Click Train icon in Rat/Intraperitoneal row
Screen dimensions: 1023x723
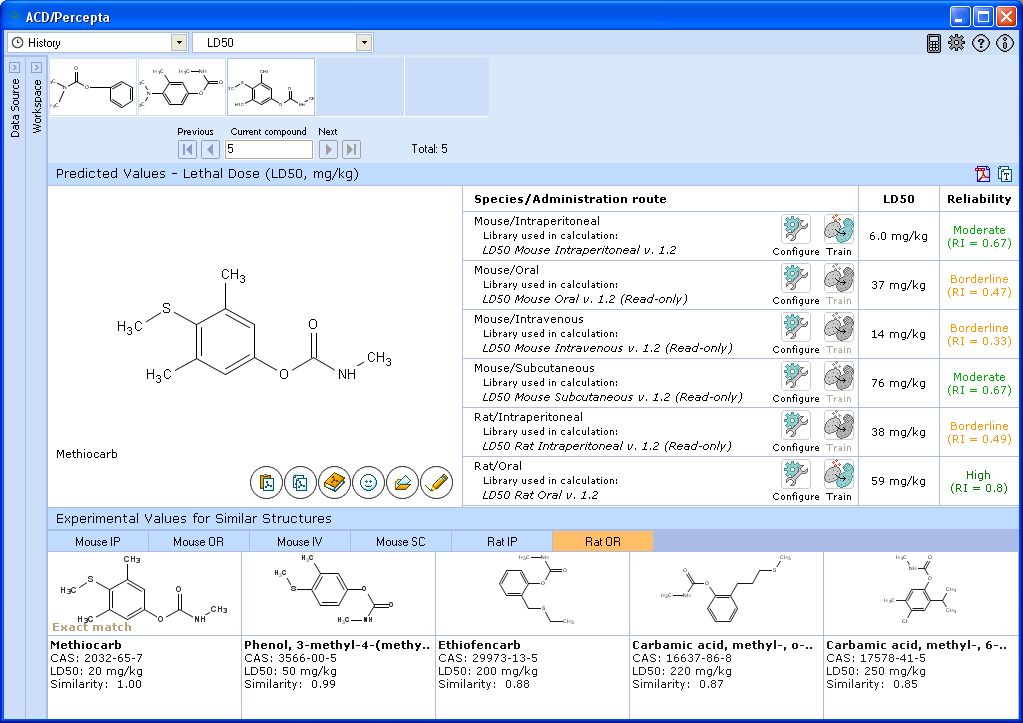click(838, 425)
